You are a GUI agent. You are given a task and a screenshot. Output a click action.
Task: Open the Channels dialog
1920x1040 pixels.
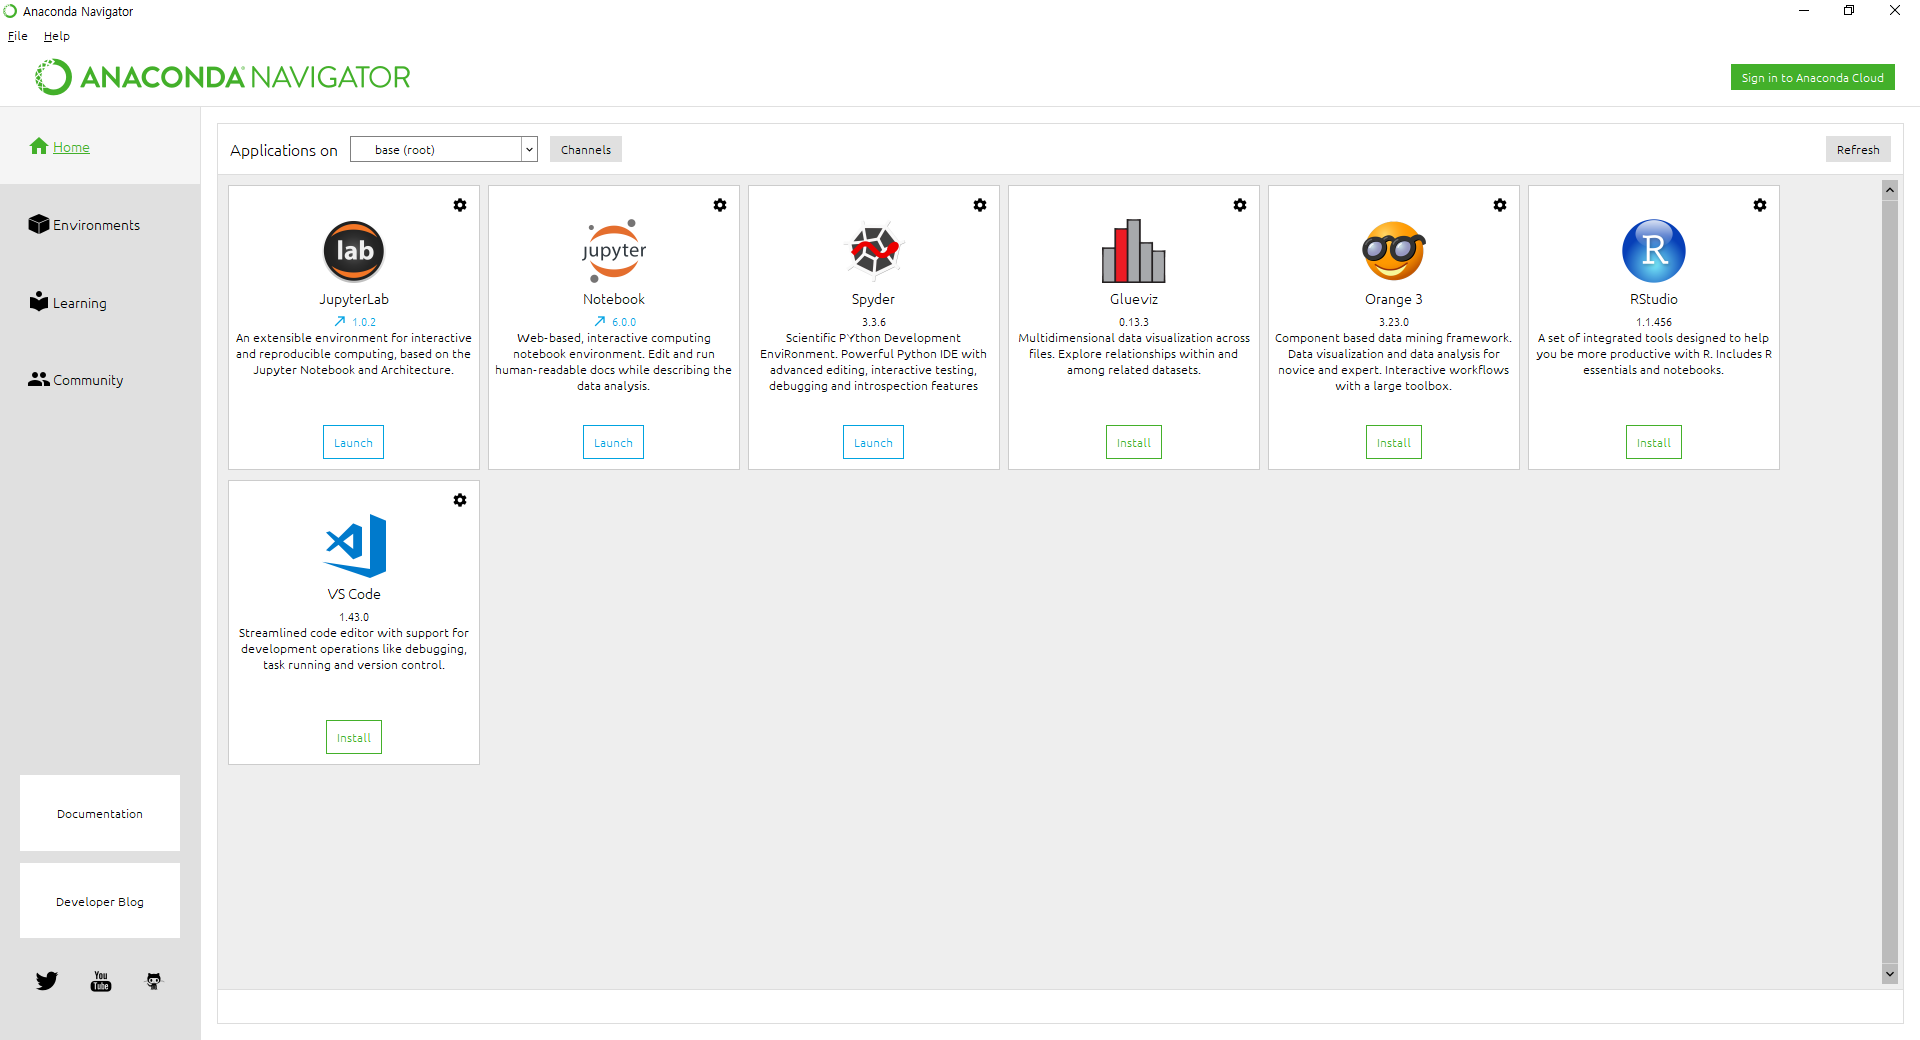[x=586, y=150]
